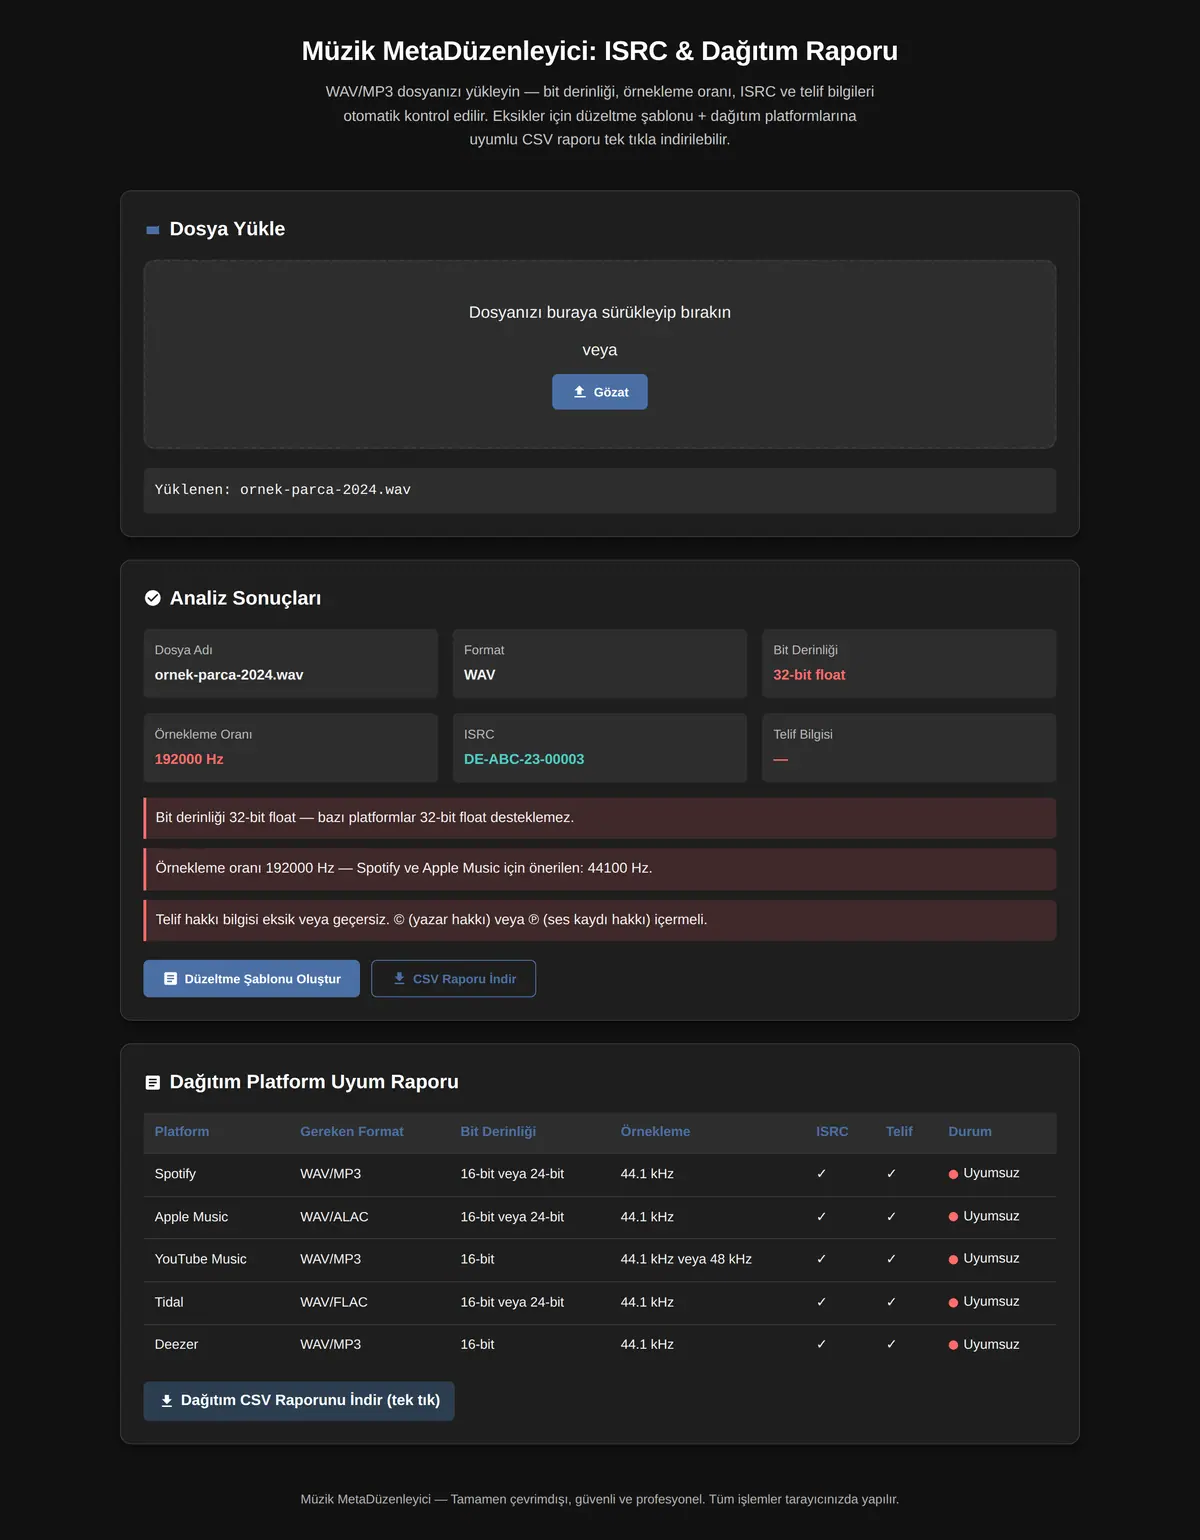Click the 192000 Hz sample rate value

coord(189,759)
